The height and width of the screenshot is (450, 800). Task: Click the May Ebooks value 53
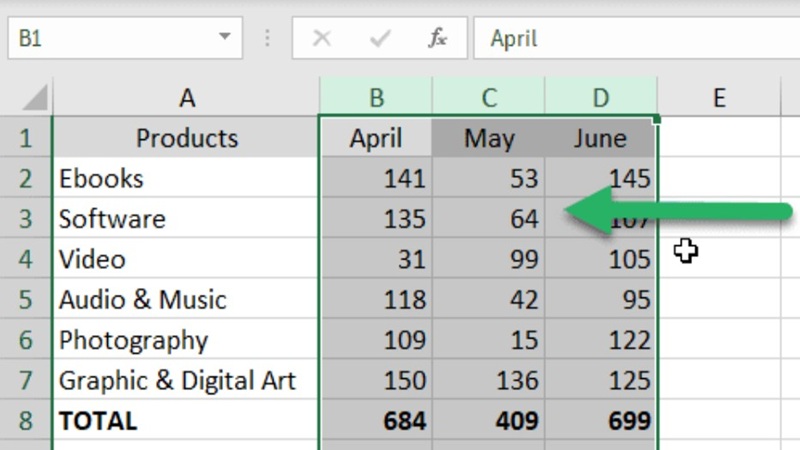coord(488,178)
